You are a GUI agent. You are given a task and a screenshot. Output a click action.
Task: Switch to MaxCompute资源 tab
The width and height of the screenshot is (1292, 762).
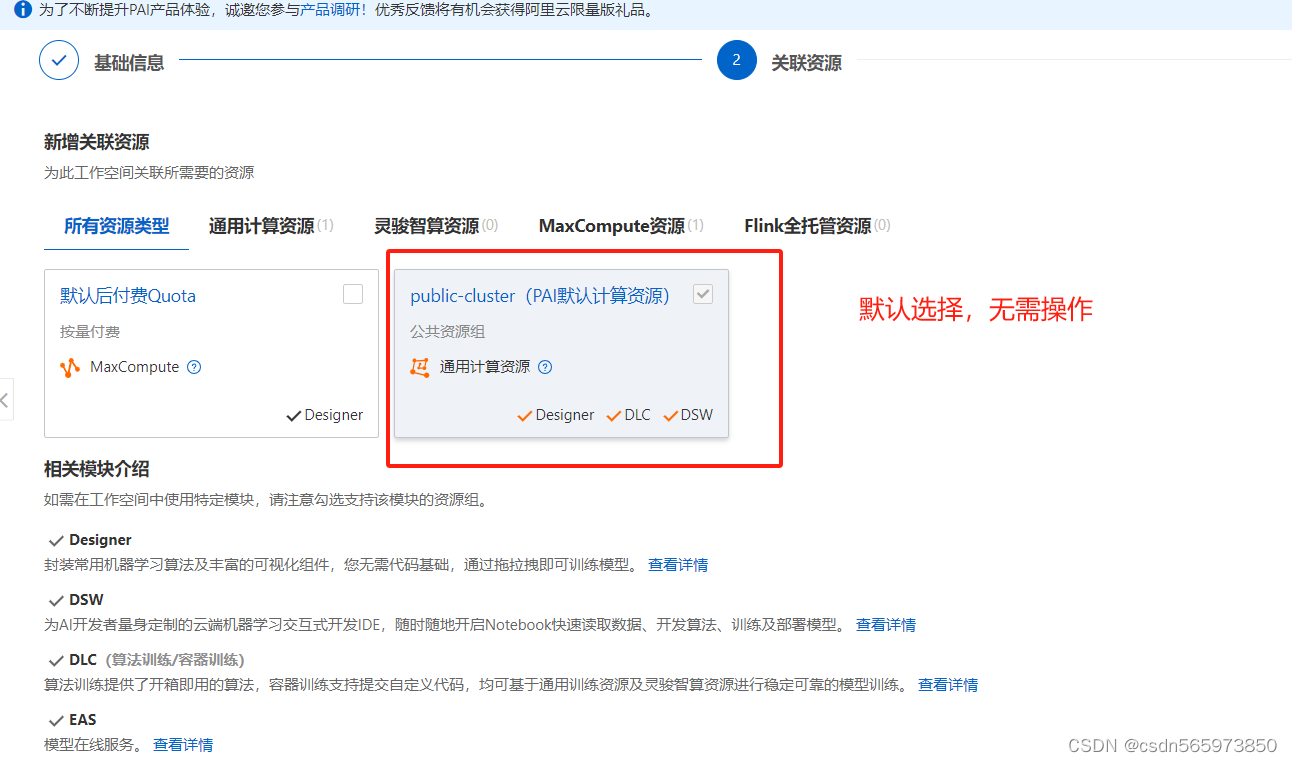tap(621, 226)
